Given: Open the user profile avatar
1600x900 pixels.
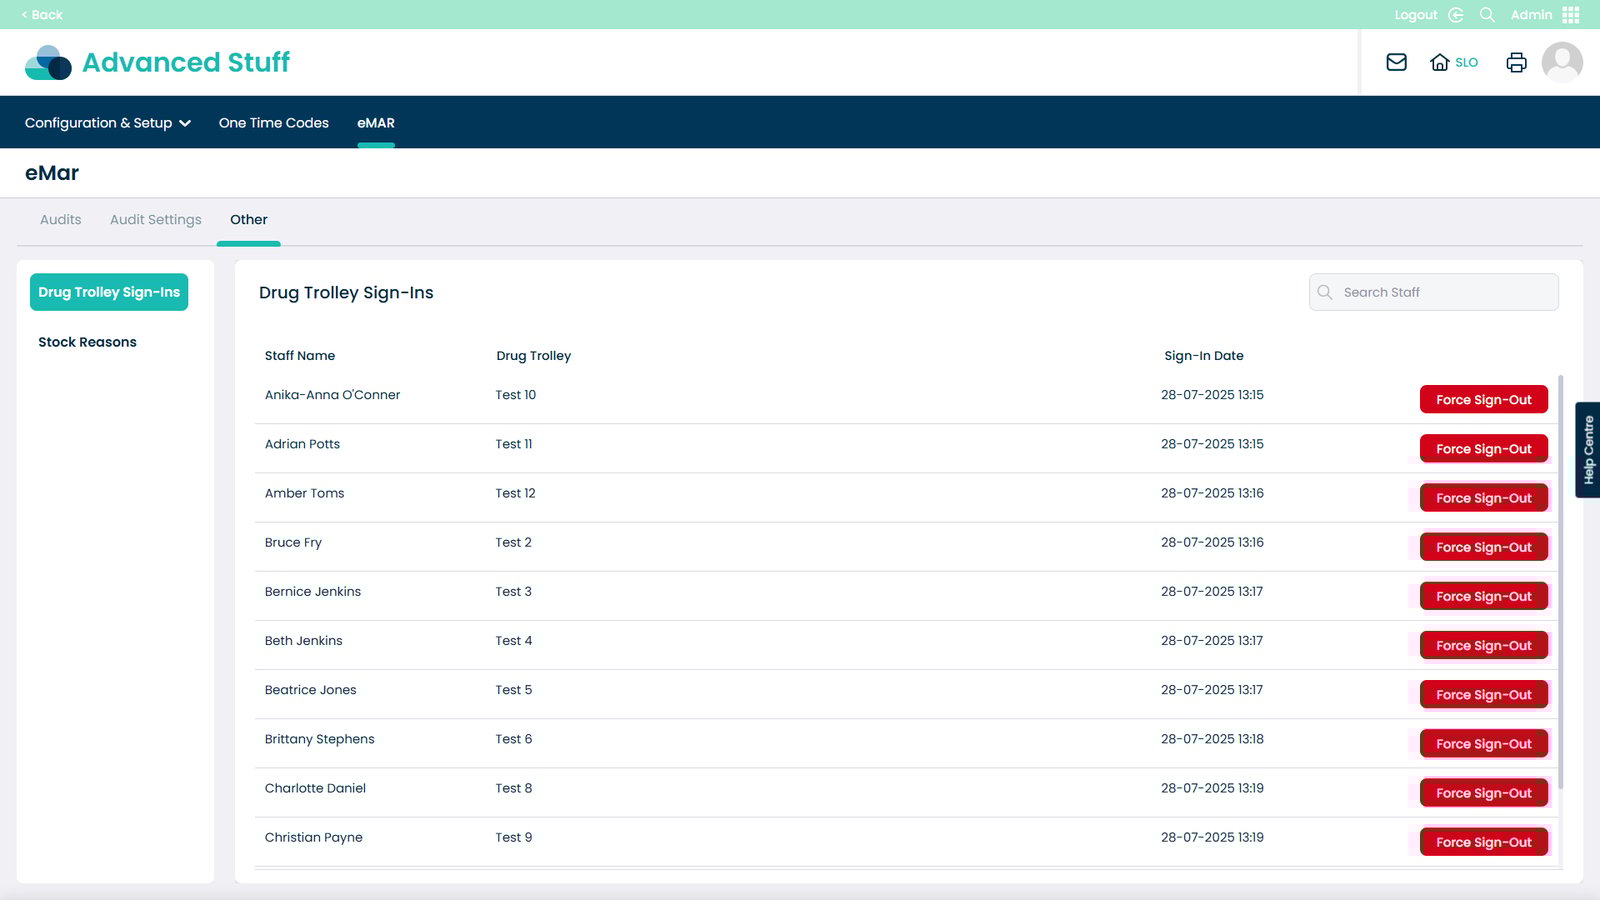Looking at the screenshot, I should pos(1562,62).
